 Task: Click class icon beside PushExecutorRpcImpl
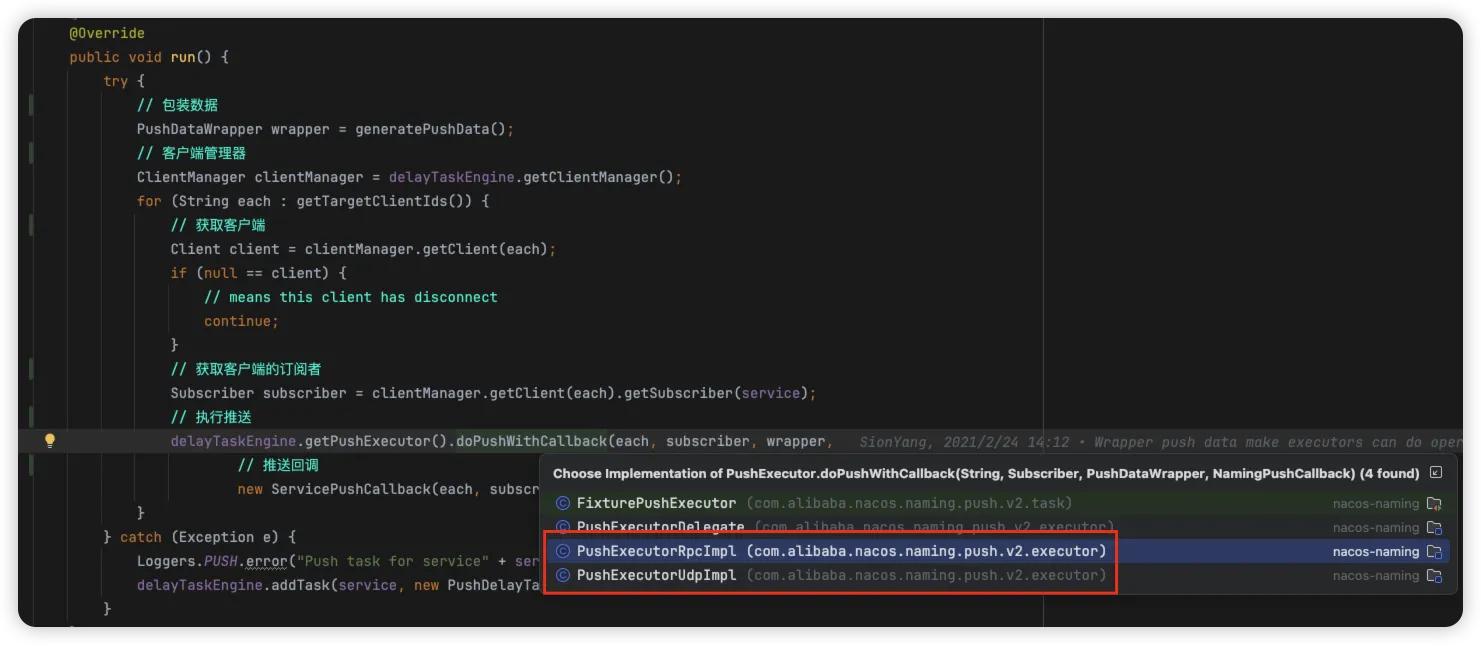[x=563, y=551]
